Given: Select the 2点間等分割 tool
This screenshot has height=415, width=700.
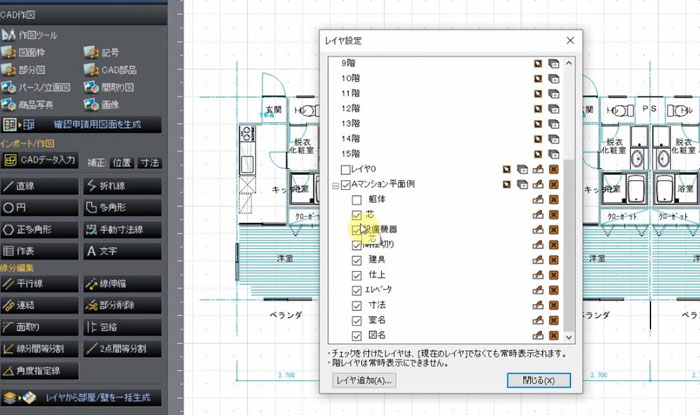Looking at the screenshot, I should tap(122, 349).
